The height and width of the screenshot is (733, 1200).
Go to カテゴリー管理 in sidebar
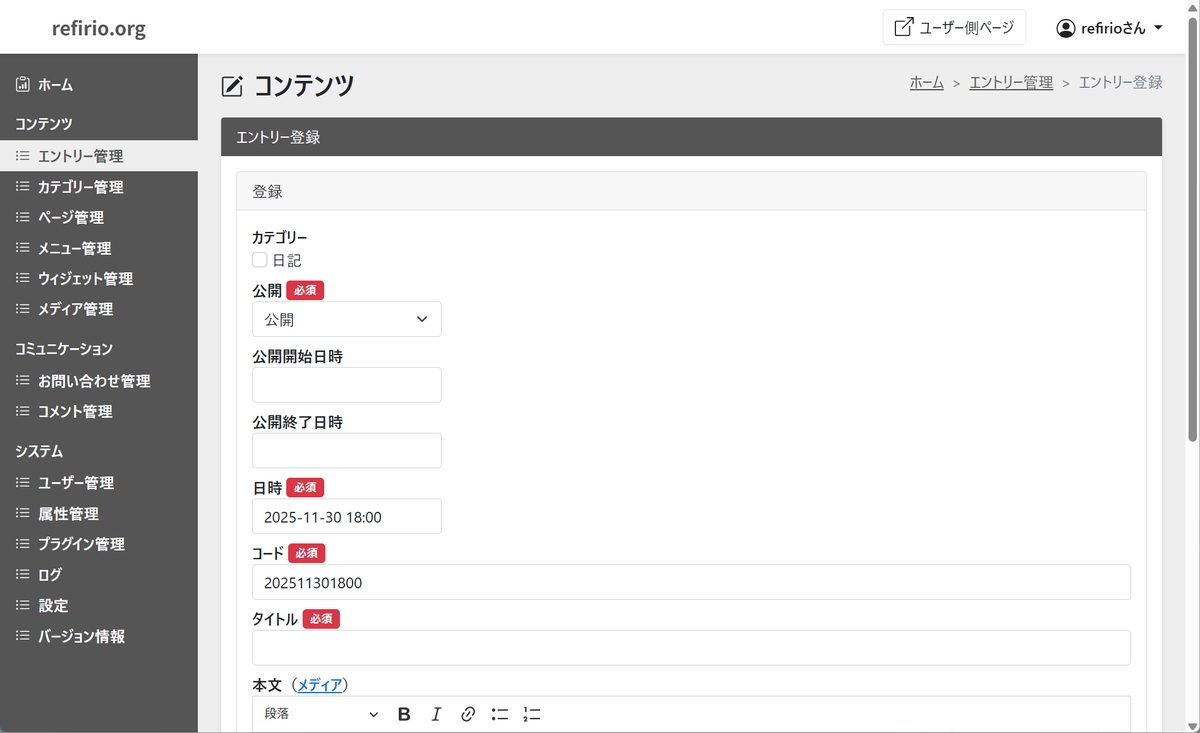[99, 187]
